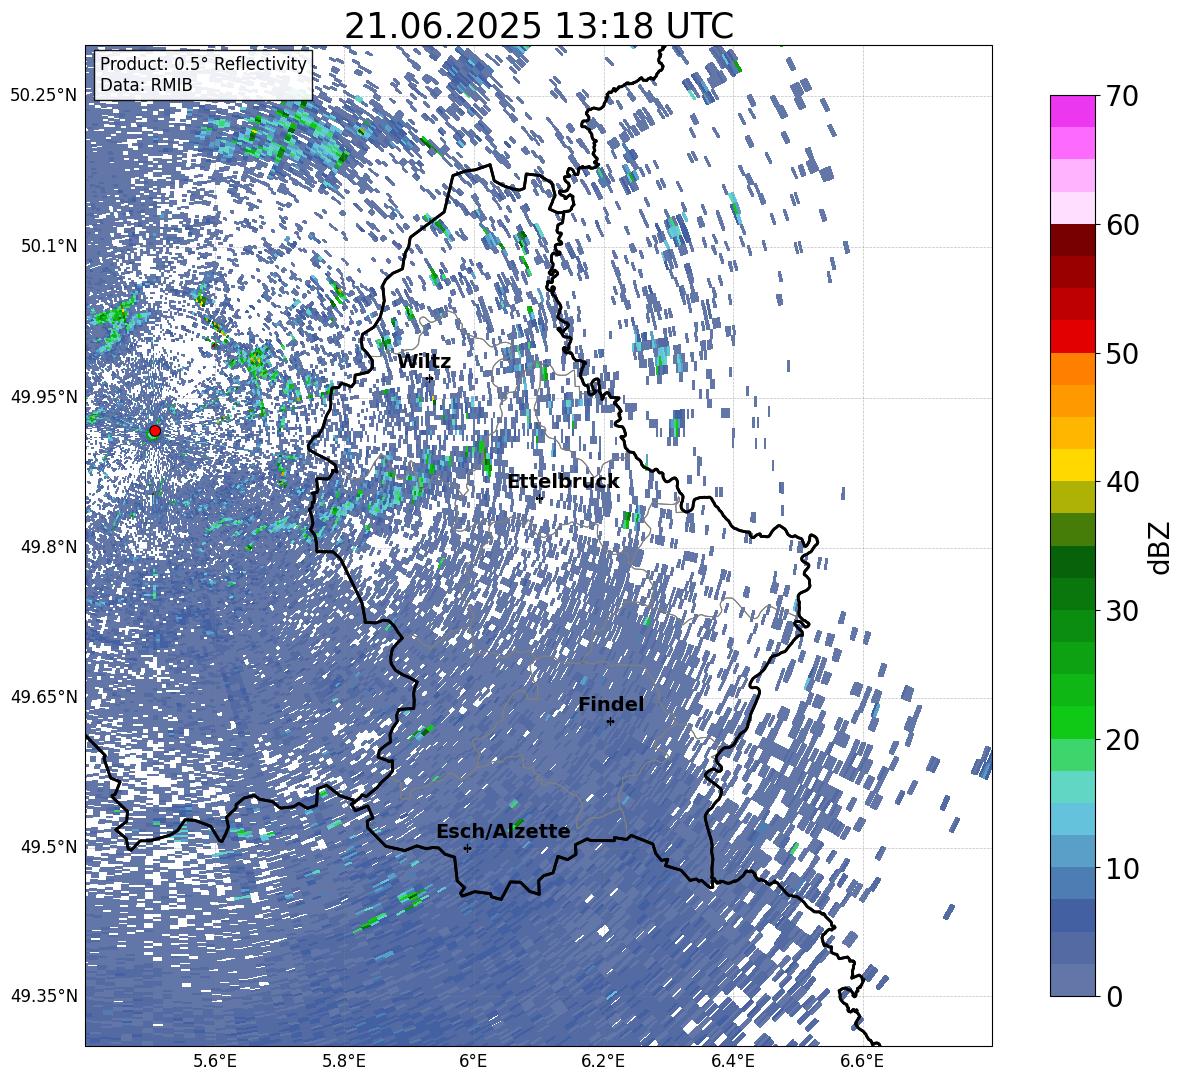Click the 30 colorbar tick label
Viewport: 1184px width, 1081px height.
click(x=1122, y=611)
